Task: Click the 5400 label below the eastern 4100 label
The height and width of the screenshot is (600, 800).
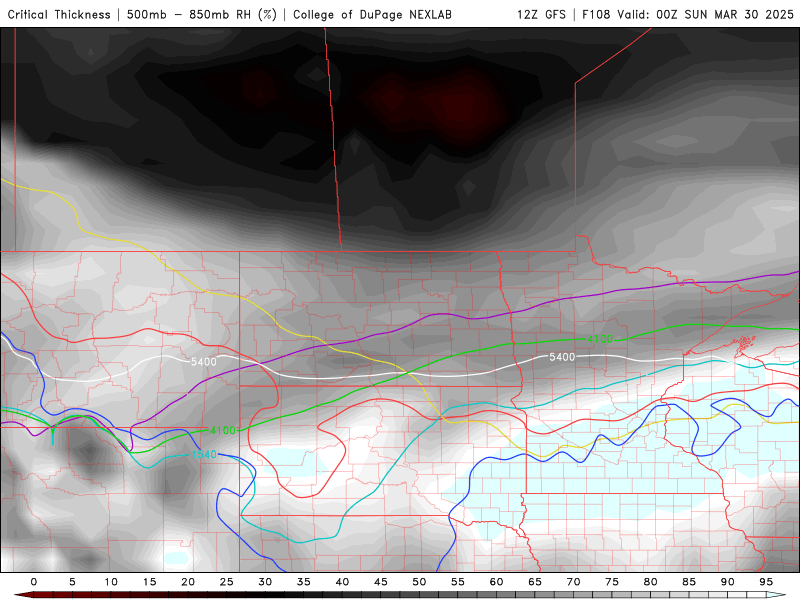Action: [562, 357]
